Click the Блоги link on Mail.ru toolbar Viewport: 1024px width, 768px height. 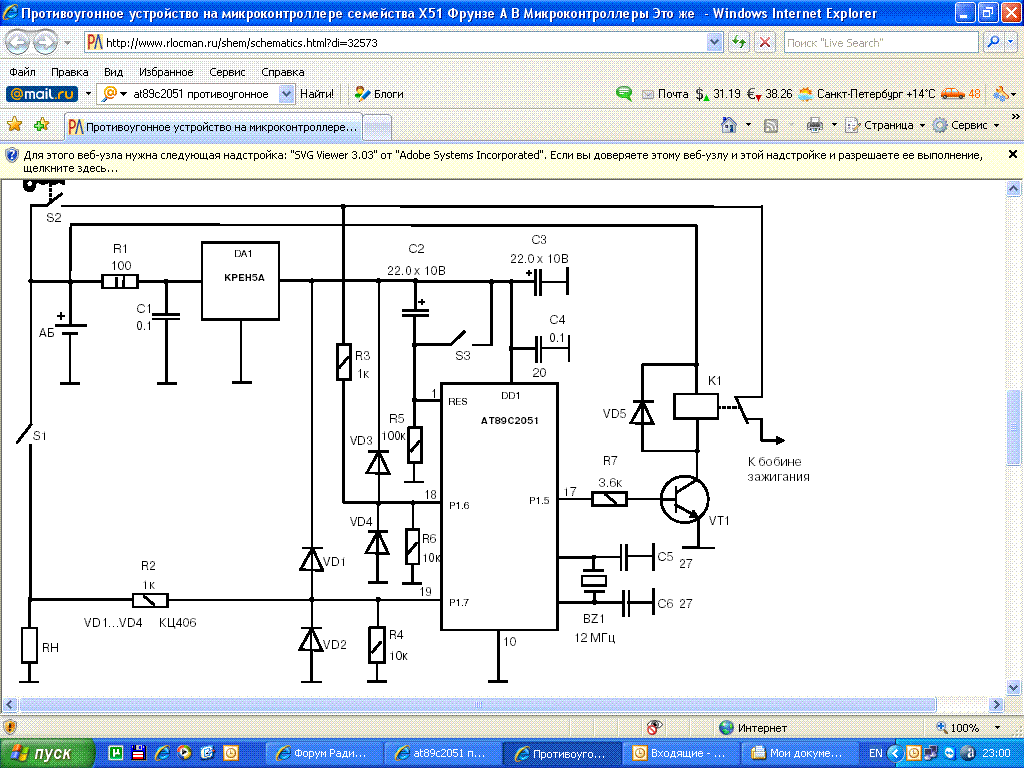click(380, 94)
